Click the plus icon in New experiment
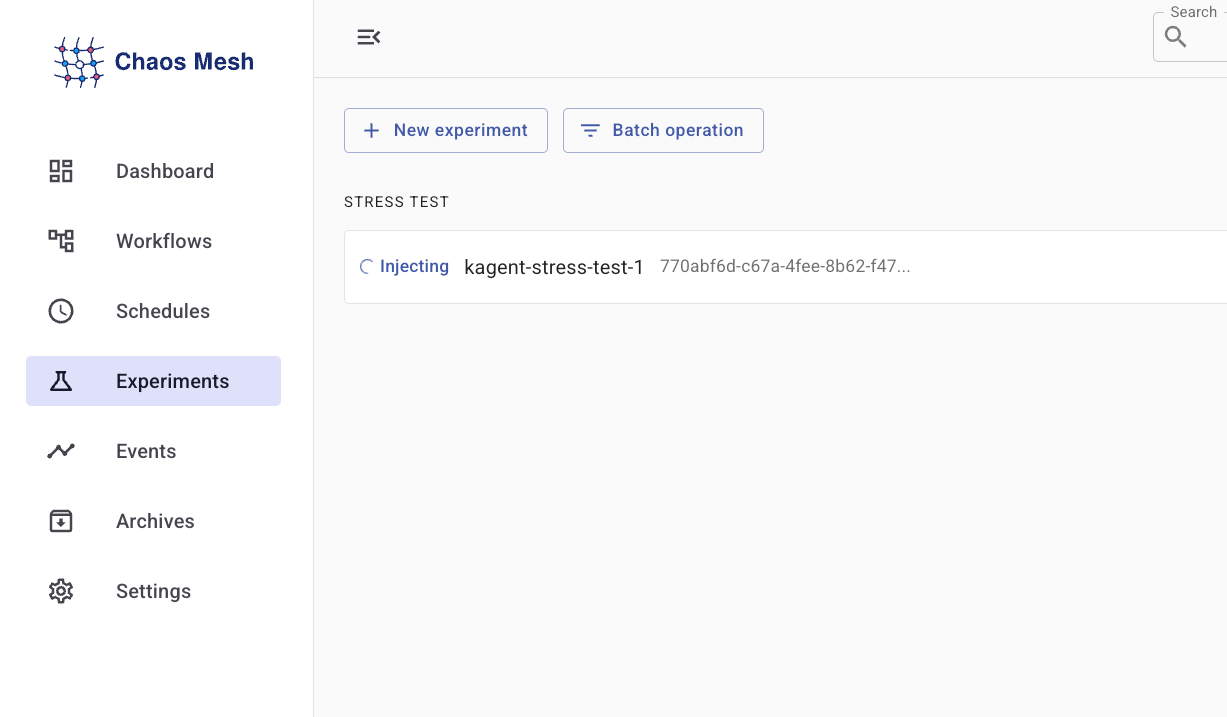1227x717 pixels. [371, 130]
